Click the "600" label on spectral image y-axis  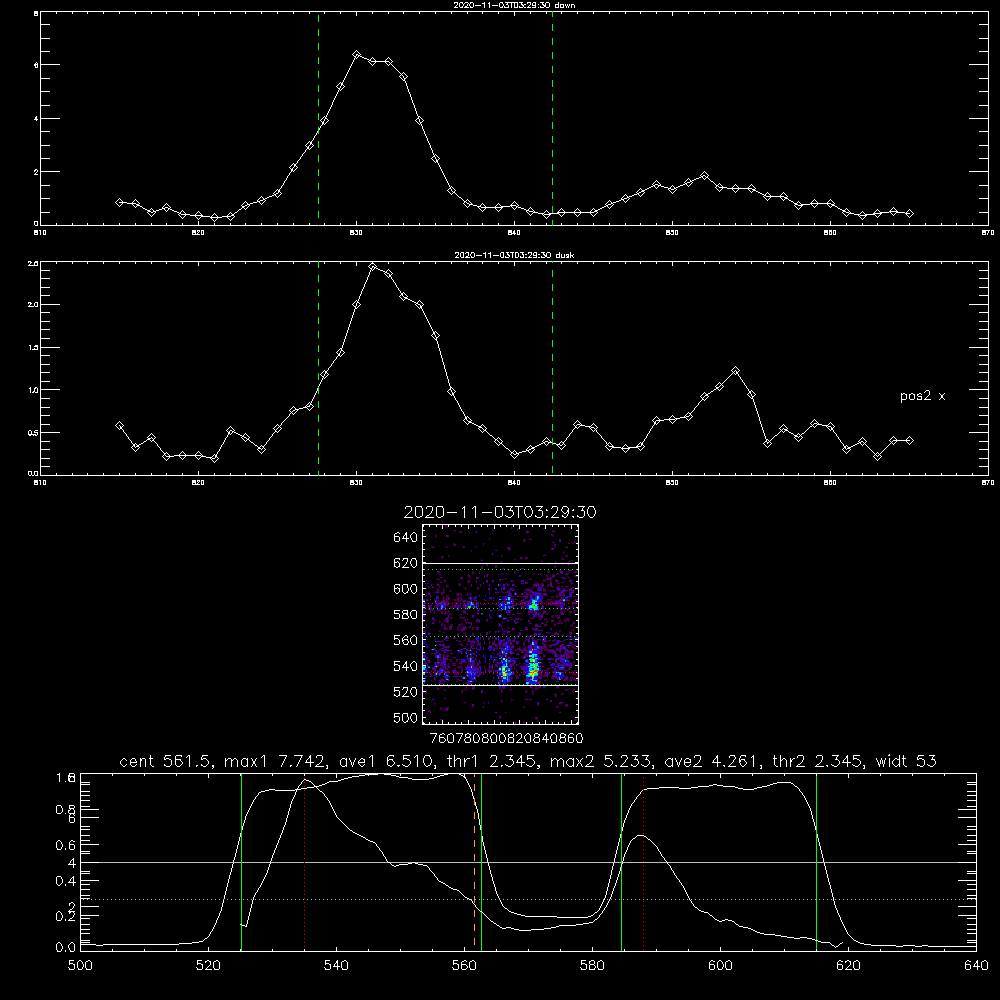tap(406, 589)
